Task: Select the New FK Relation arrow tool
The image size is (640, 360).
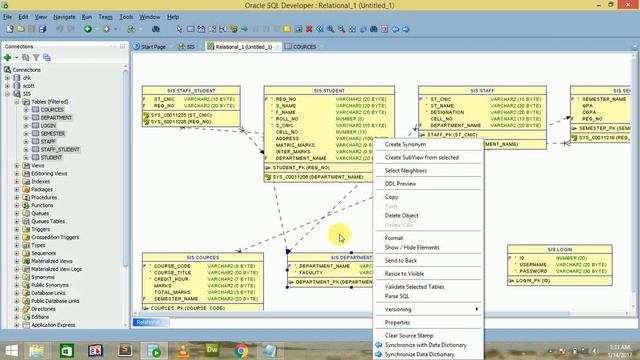Action: (244, 29)
